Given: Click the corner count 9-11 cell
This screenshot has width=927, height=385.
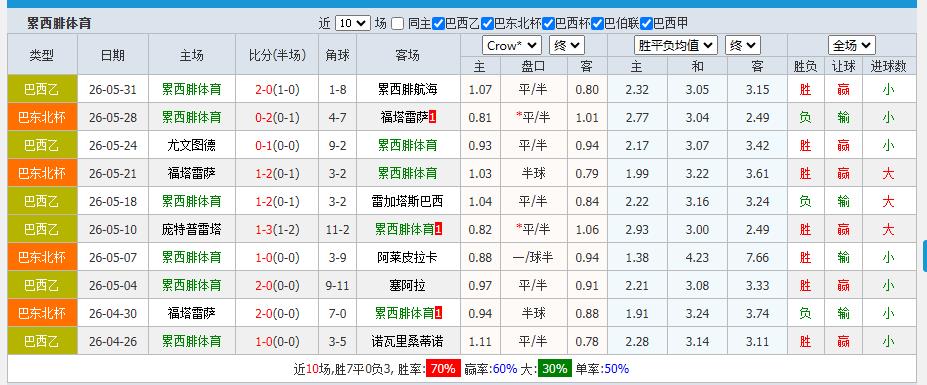Looking at the screenshot, I should pos(338,286).
